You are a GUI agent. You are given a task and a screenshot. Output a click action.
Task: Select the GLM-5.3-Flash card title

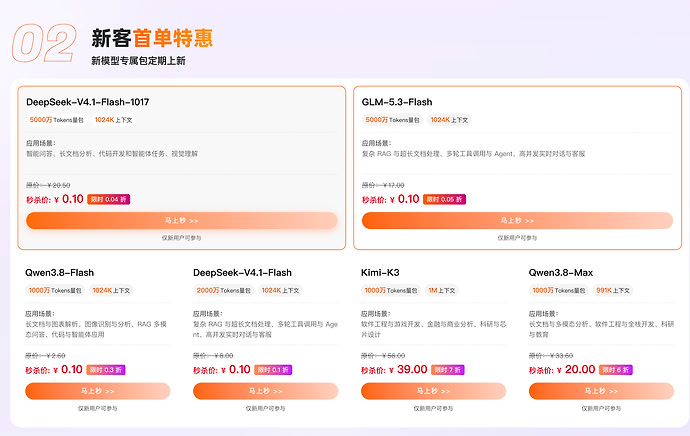coord(397,102)
